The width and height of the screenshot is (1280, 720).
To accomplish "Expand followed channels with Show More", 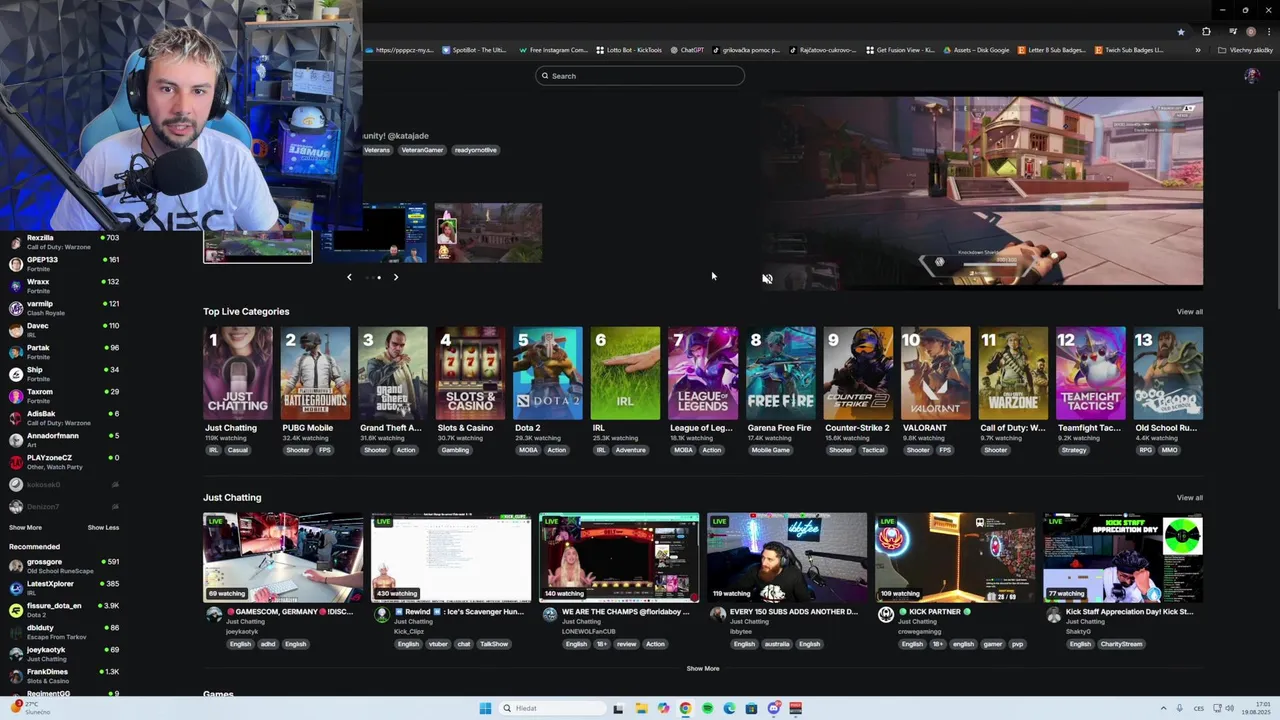I will 25,527.
